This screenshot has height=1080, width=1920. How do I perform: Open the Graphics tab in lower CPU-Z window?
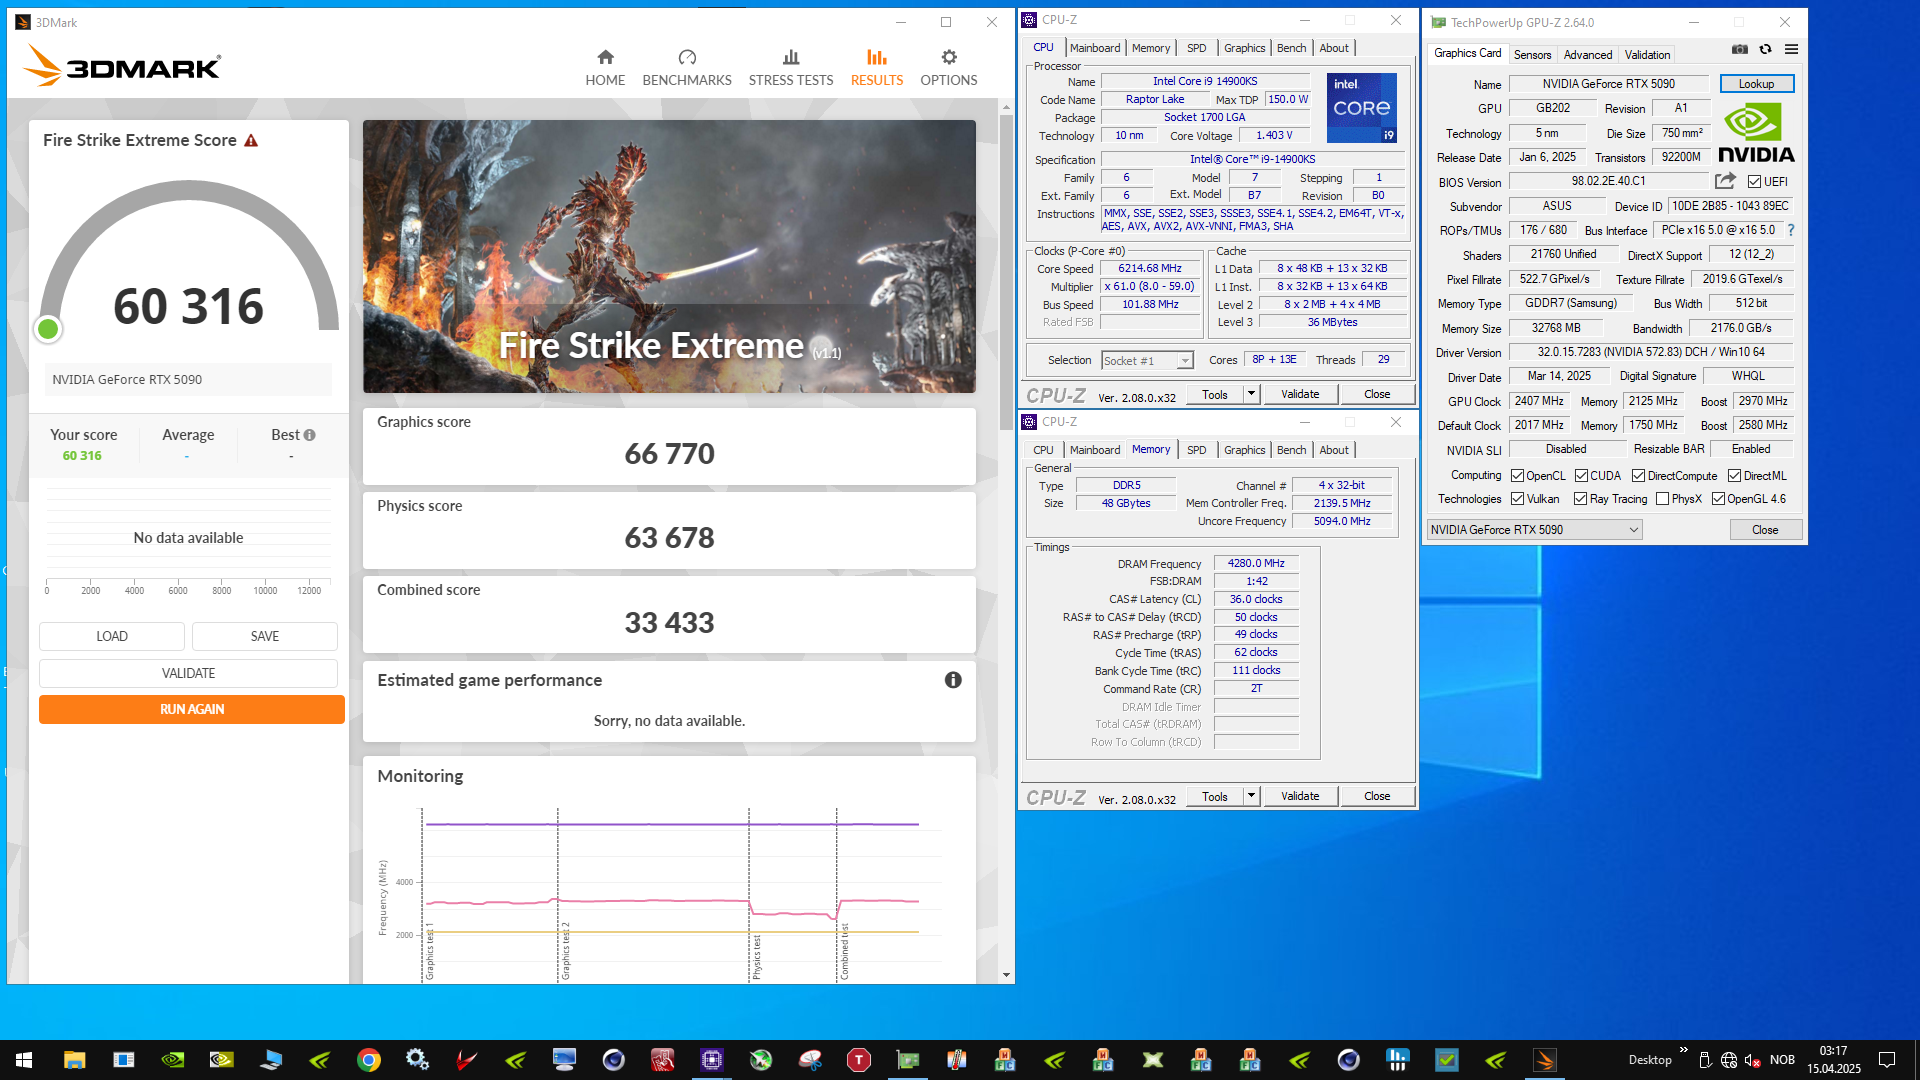coord(1244,450)
